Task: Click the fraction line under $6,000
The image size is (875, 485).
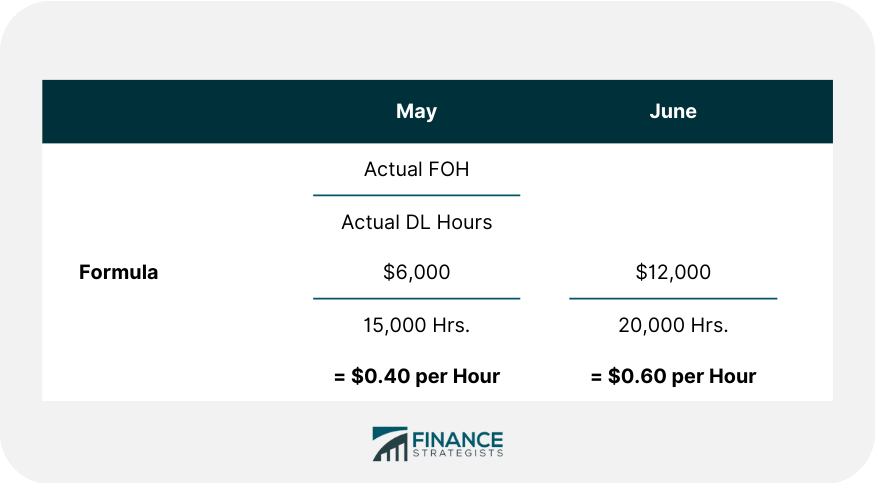Action: pos(416,298)
